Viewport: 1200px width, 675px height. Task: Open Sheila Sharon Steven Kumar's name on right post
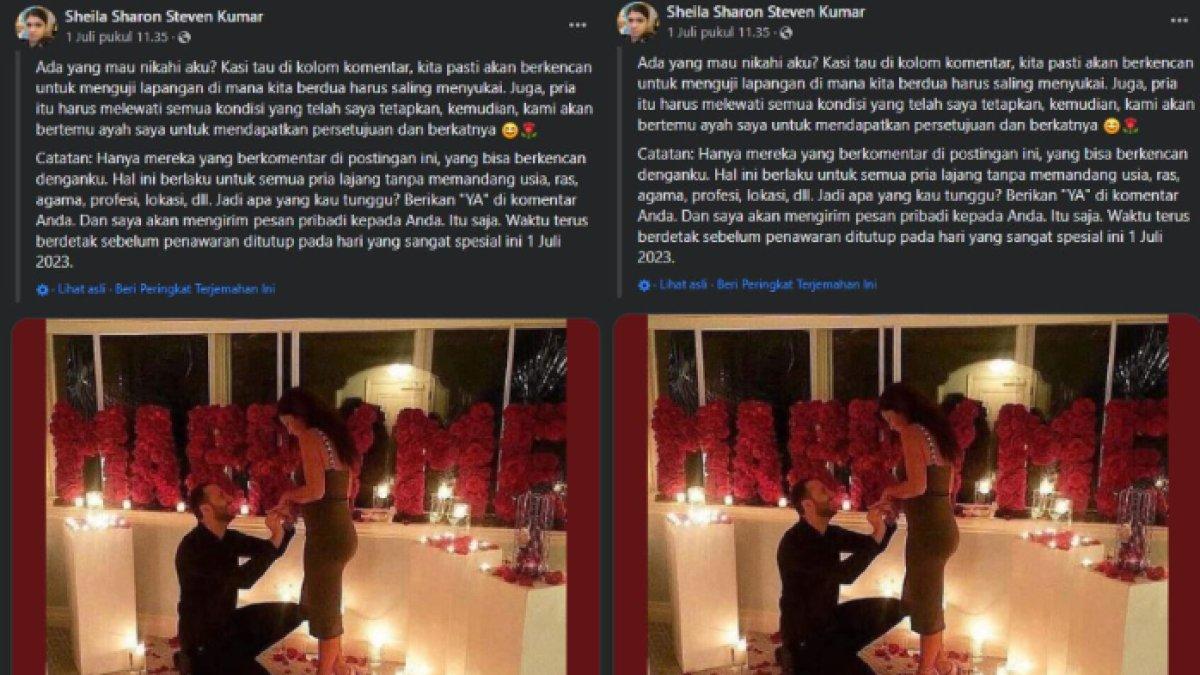tap(765, 12)
